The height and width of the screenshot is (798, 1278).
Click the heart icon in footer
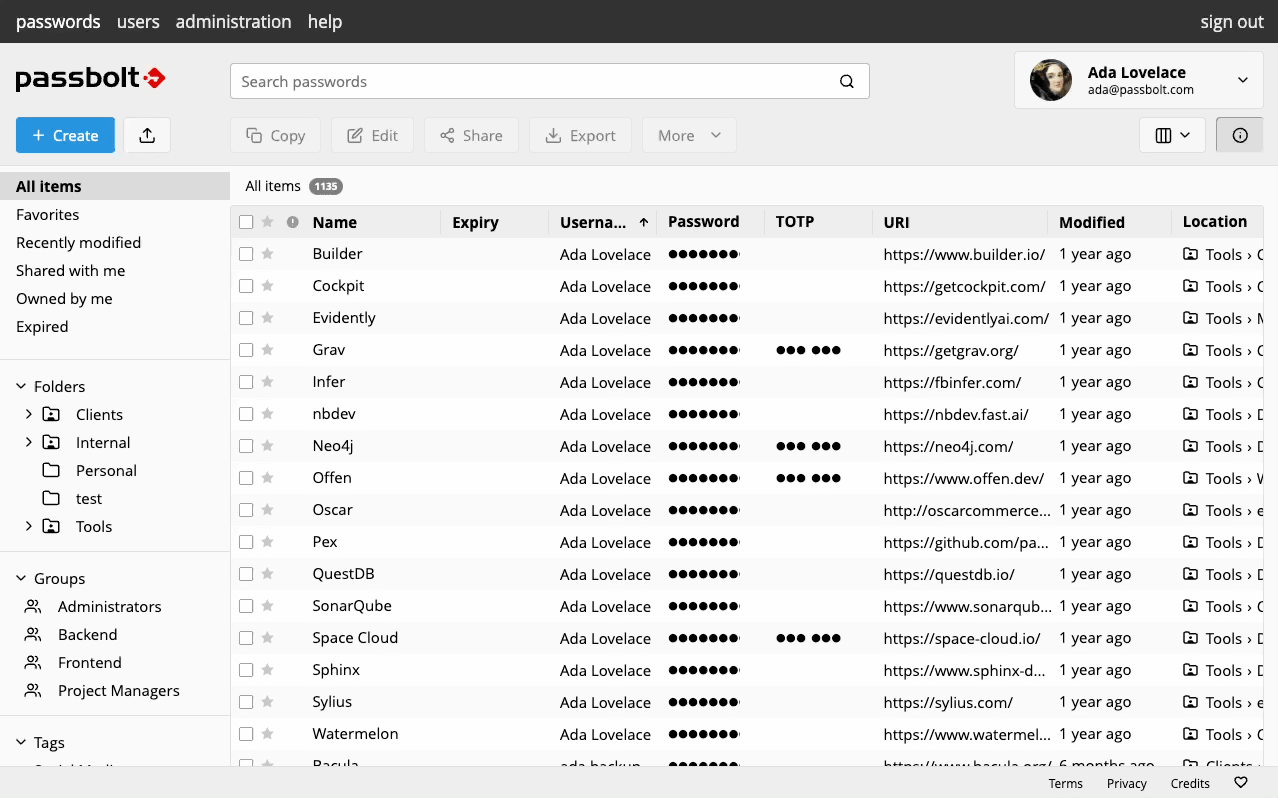click(x=1241, y=783)
